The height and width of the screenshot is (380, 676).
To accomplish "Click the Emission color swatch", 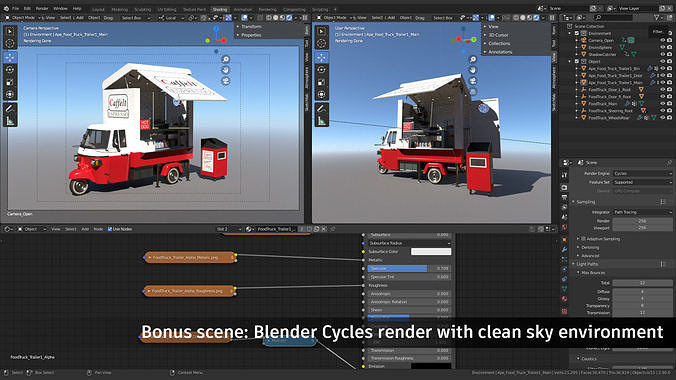I will click(431, 366).
